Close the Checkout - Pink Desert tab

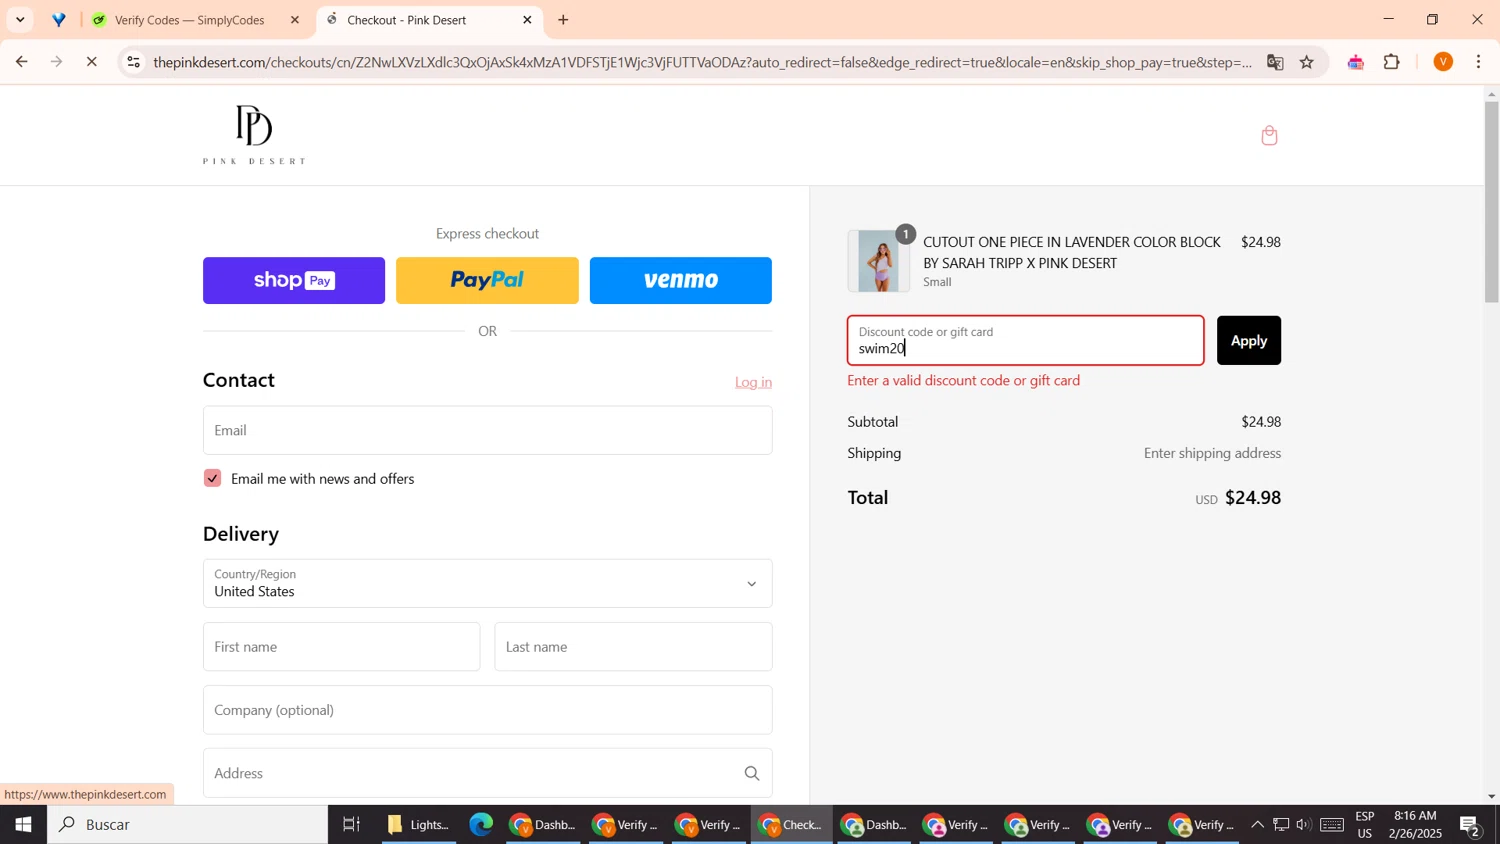pyautogui.click(x=527, y=20)
